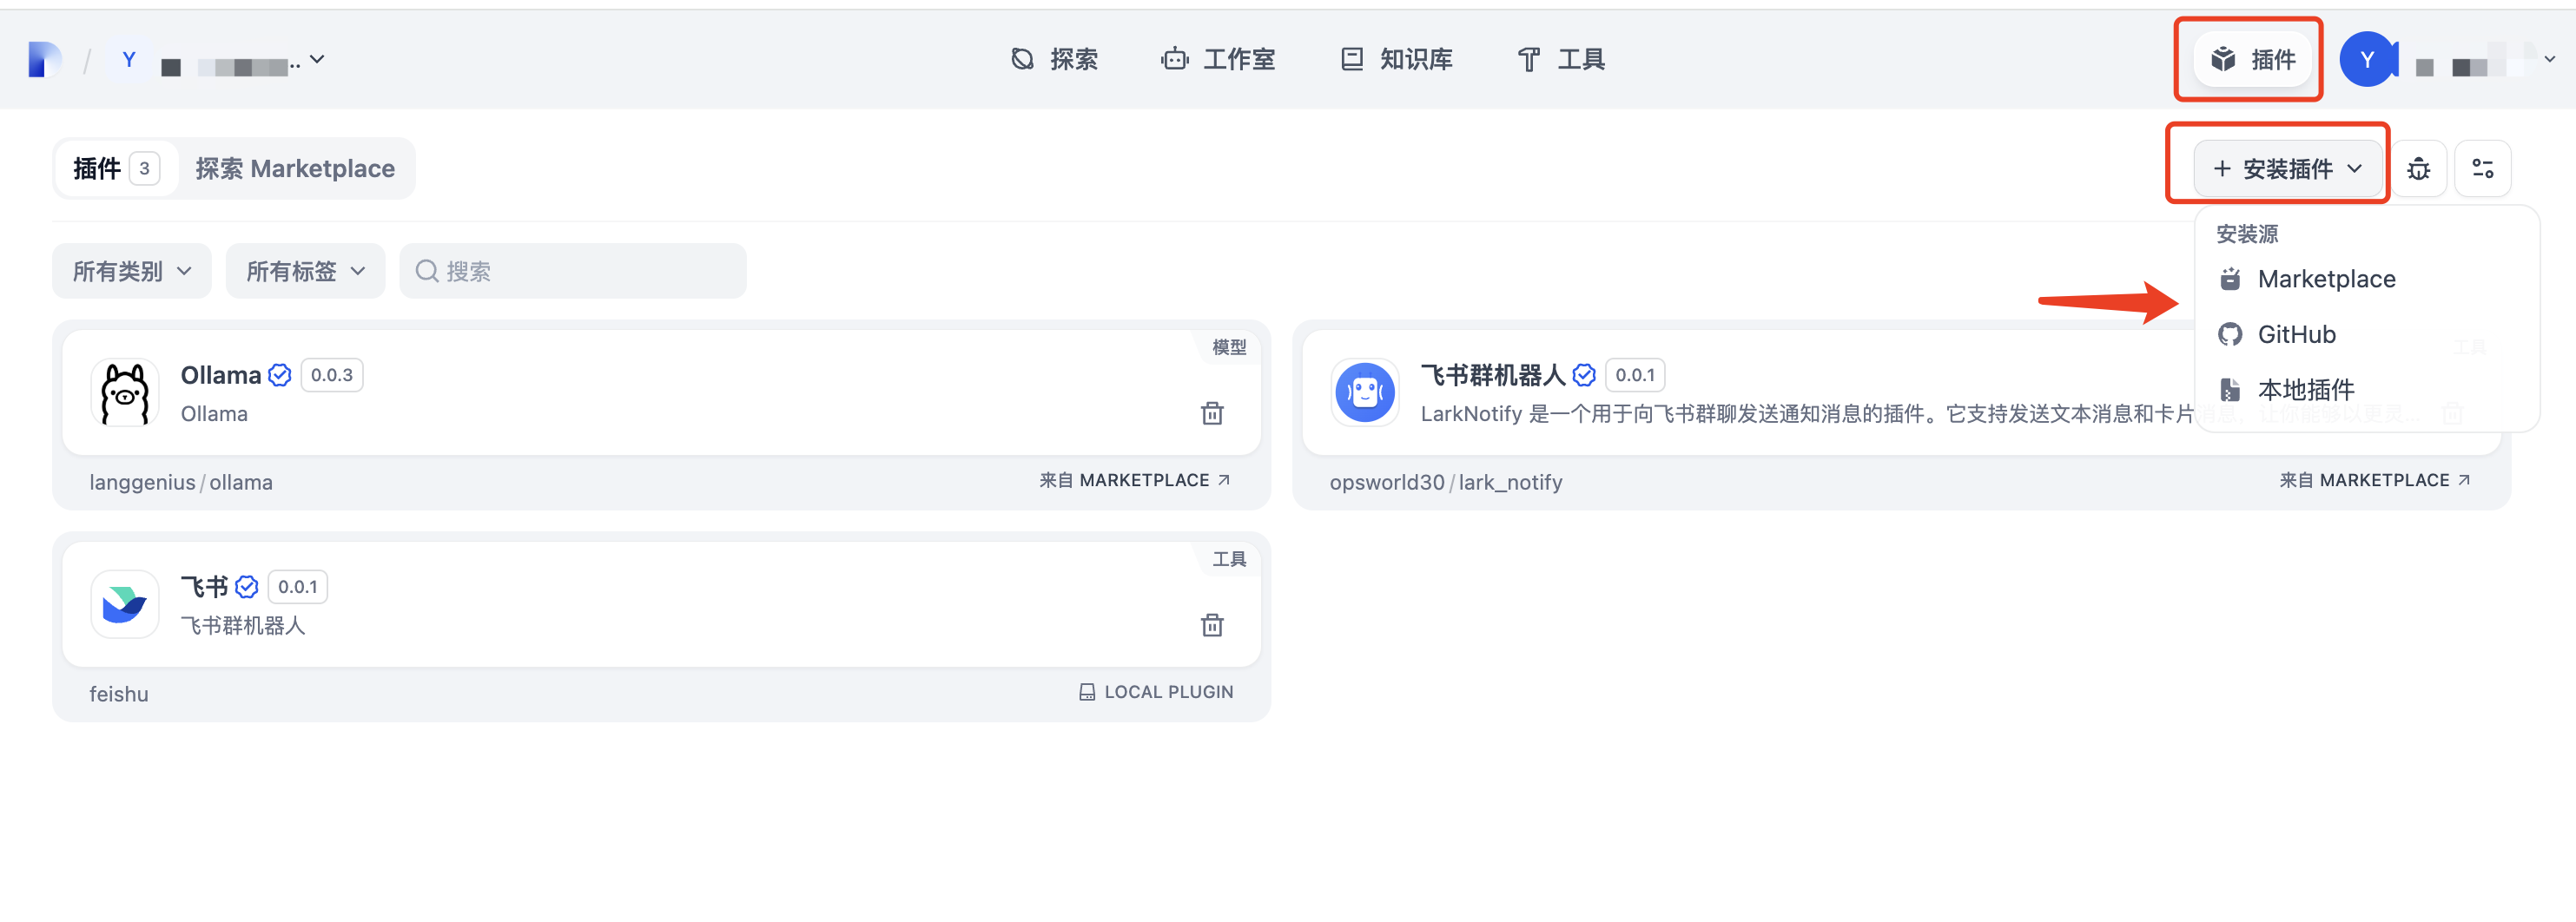Screen dimensions: 2576x922
Task: Expand the 所有标签 filter dropdown
Action: [x=306, y=271]
